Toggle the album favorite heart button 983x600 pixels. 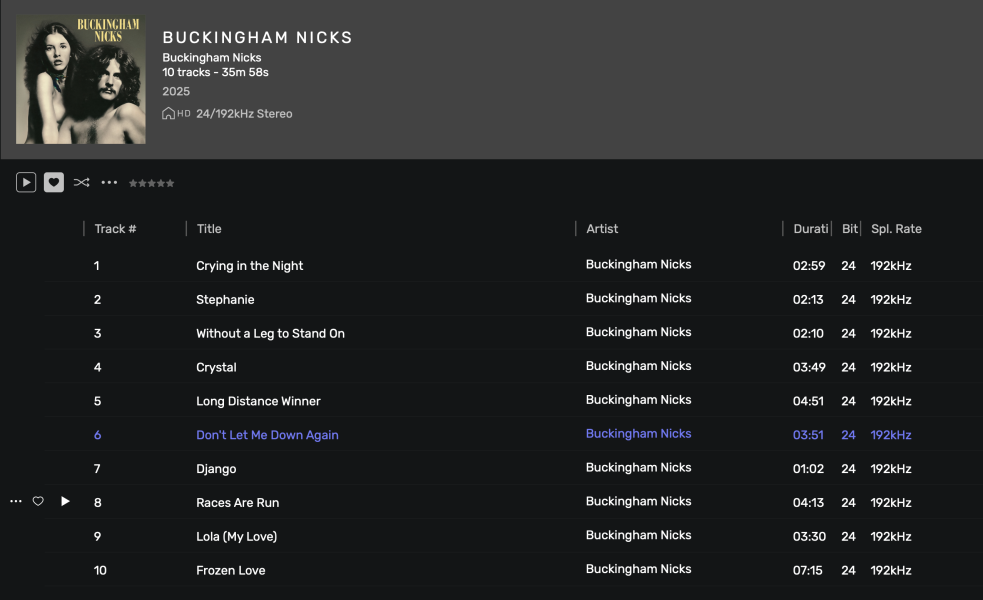tap(54, 182)
